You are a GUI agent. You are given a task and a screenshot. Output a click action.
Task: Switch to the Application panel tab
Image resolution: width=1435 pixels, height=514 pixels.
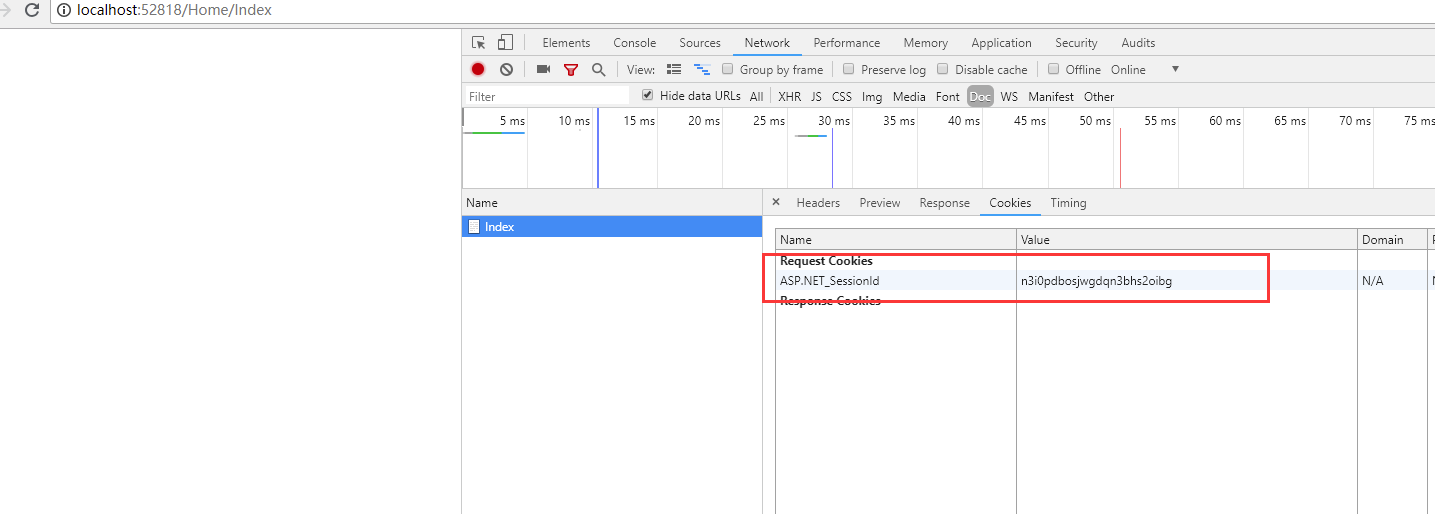coord(1001,43)
